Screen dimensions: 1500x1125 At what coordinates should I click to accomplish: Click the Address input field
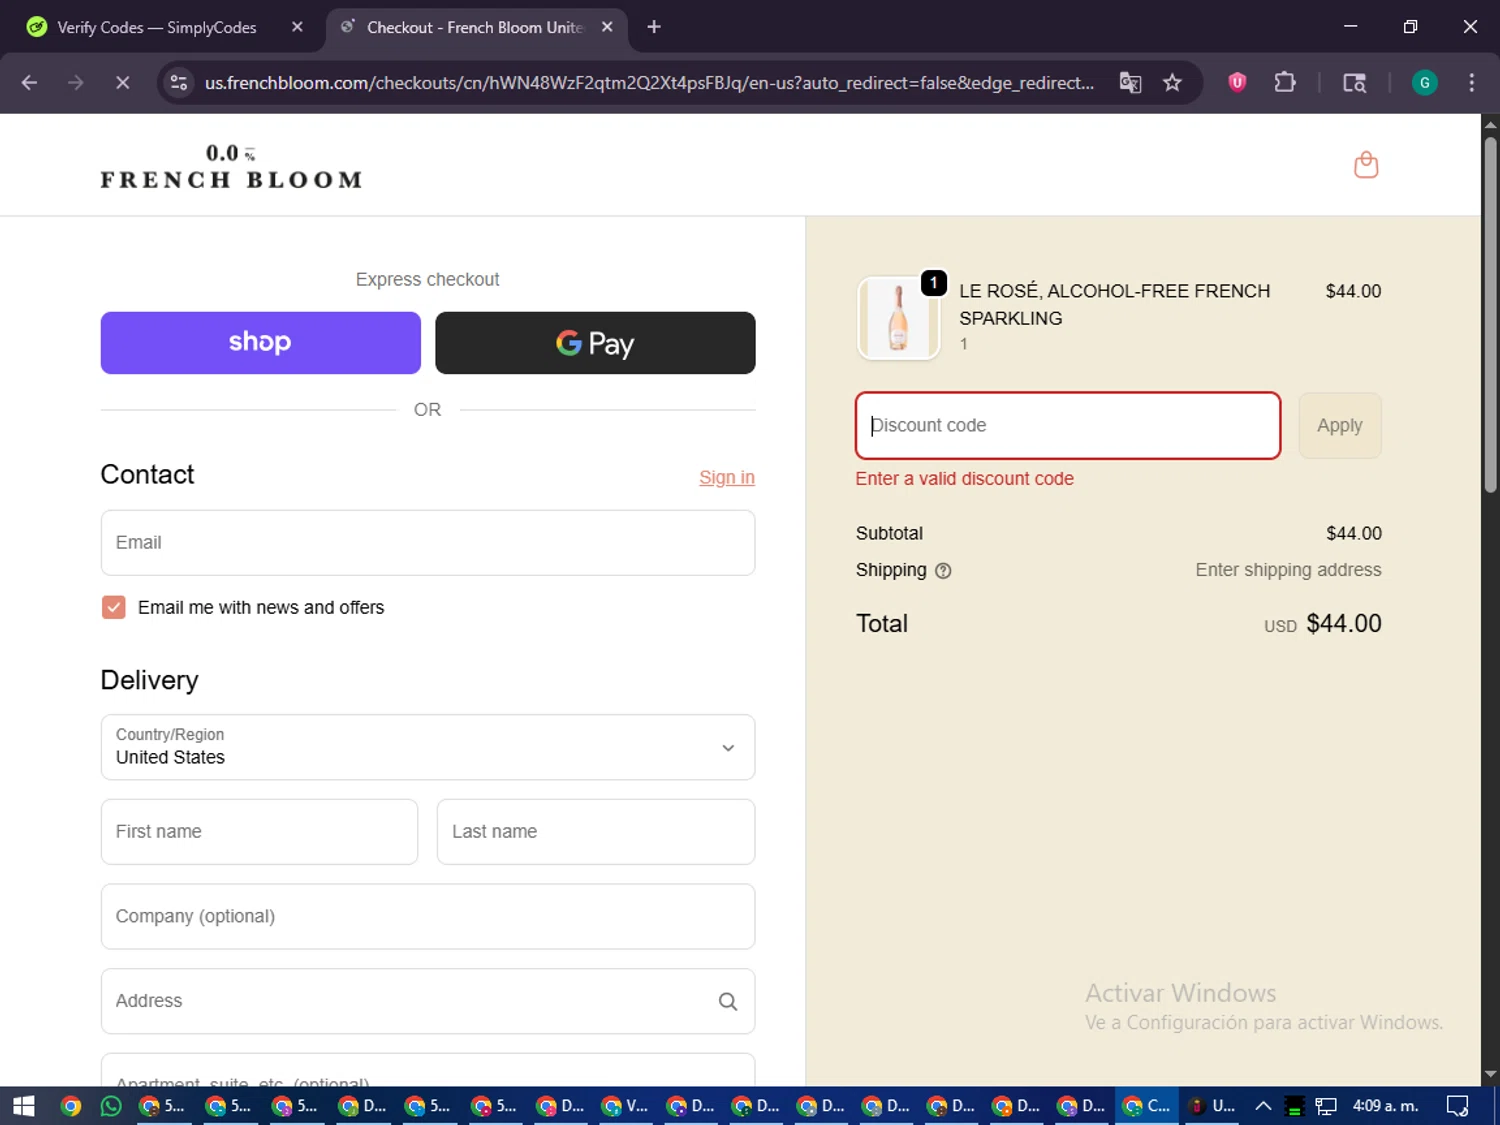[x=428, y=1001]
